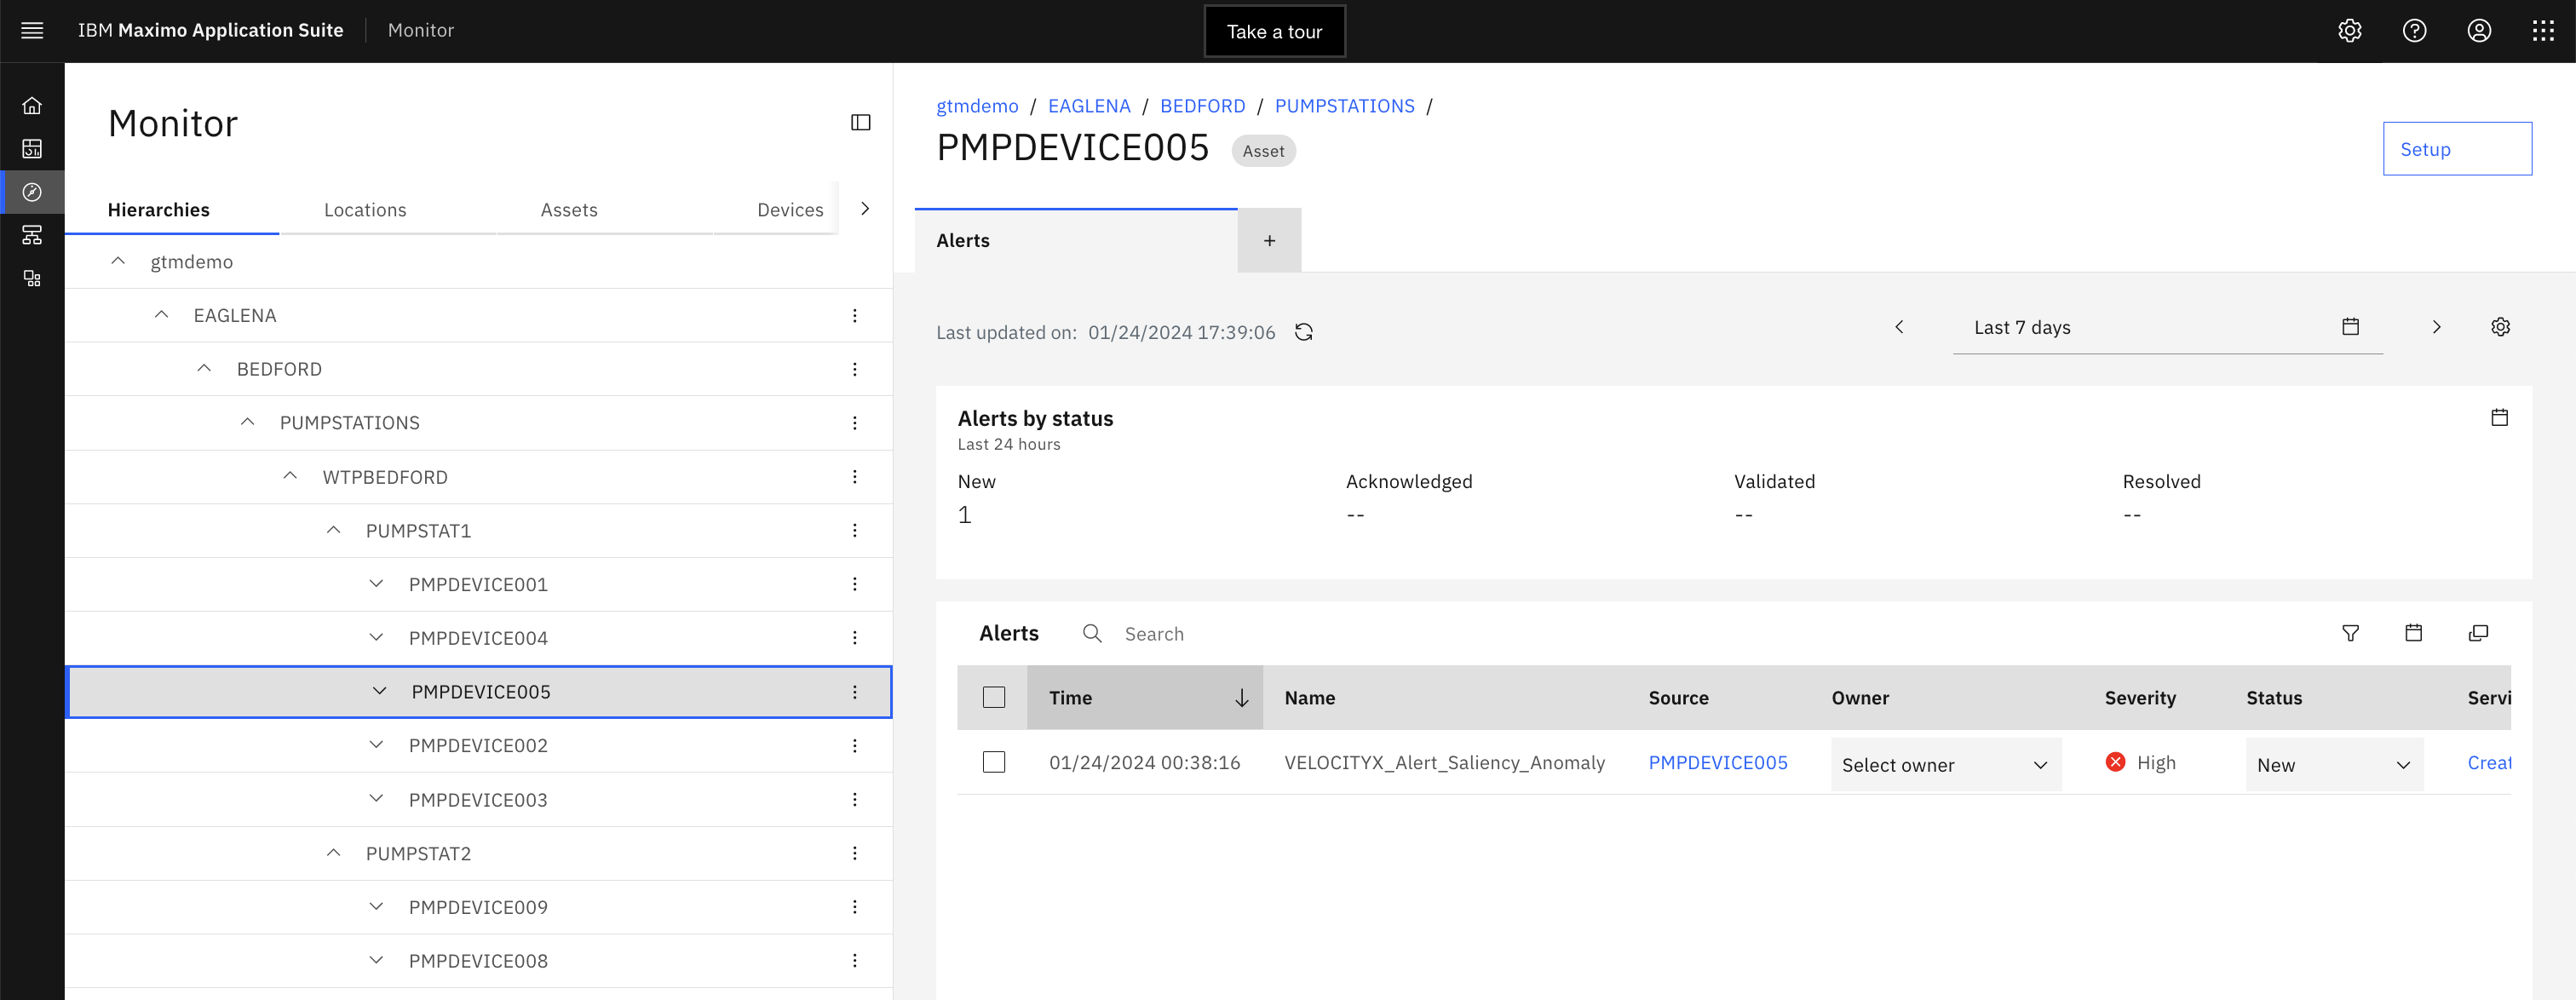The image size is (2576, 1000).
Task: Open the user profile icon
Action: (x=2479, y=31)
